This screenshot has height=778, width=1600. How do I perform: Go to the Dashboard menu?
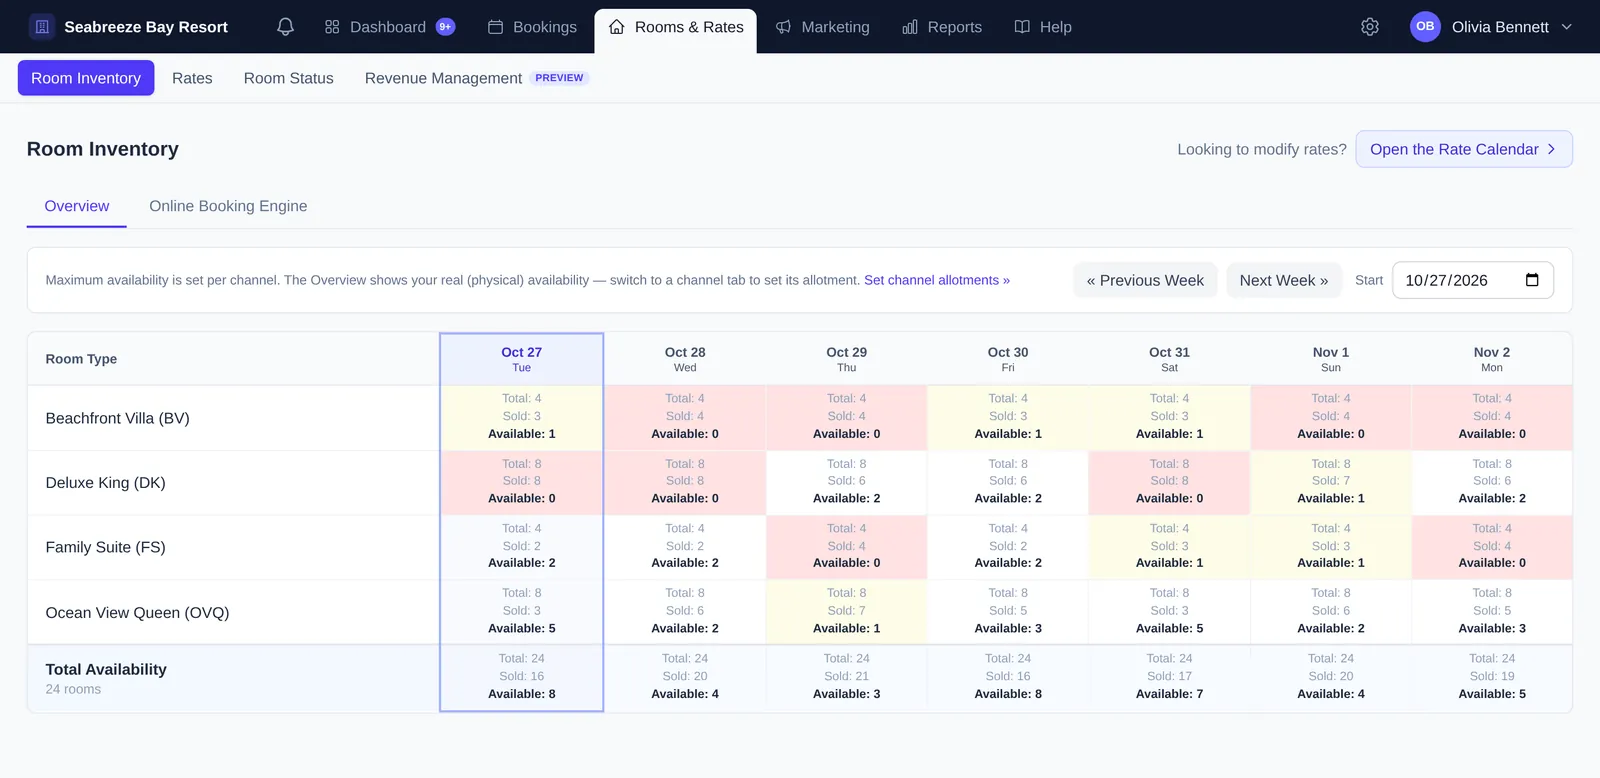click(389, 27)
